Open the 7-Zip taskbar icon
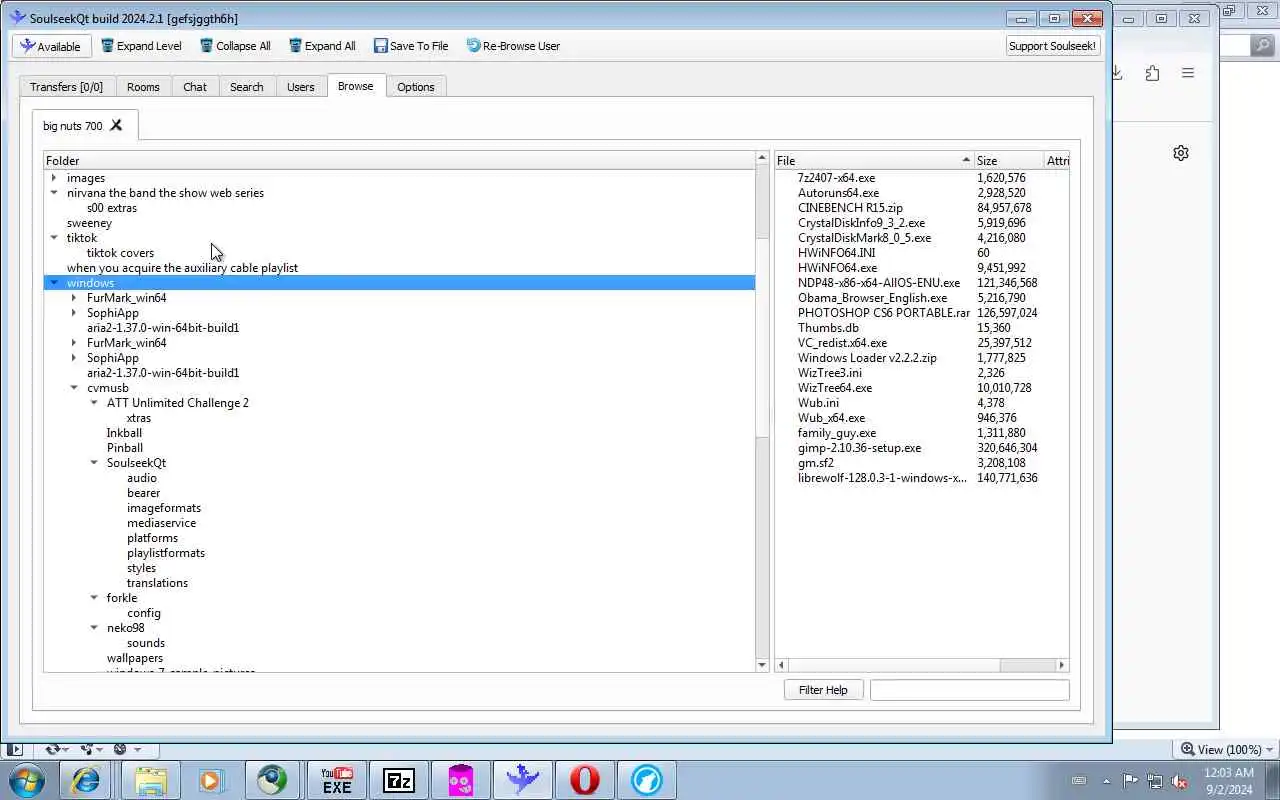The width and height of the screenshot is (1280, 800). pyautogui.click(x=399, y=780)
